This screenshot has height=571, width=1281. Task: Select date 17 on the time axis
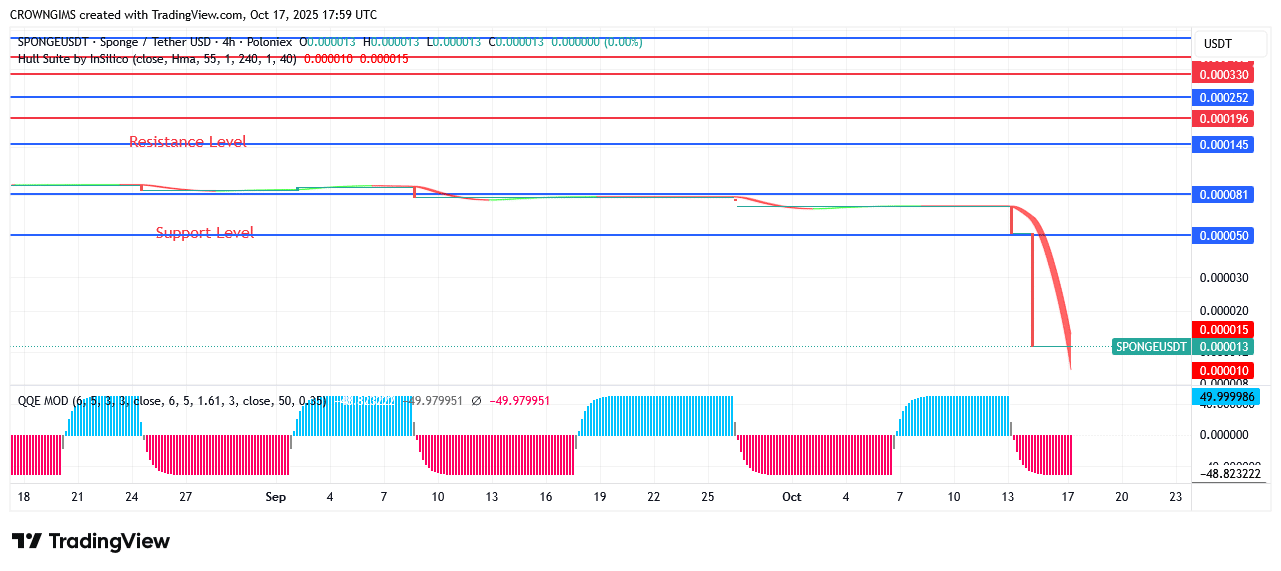point(1067,497)
